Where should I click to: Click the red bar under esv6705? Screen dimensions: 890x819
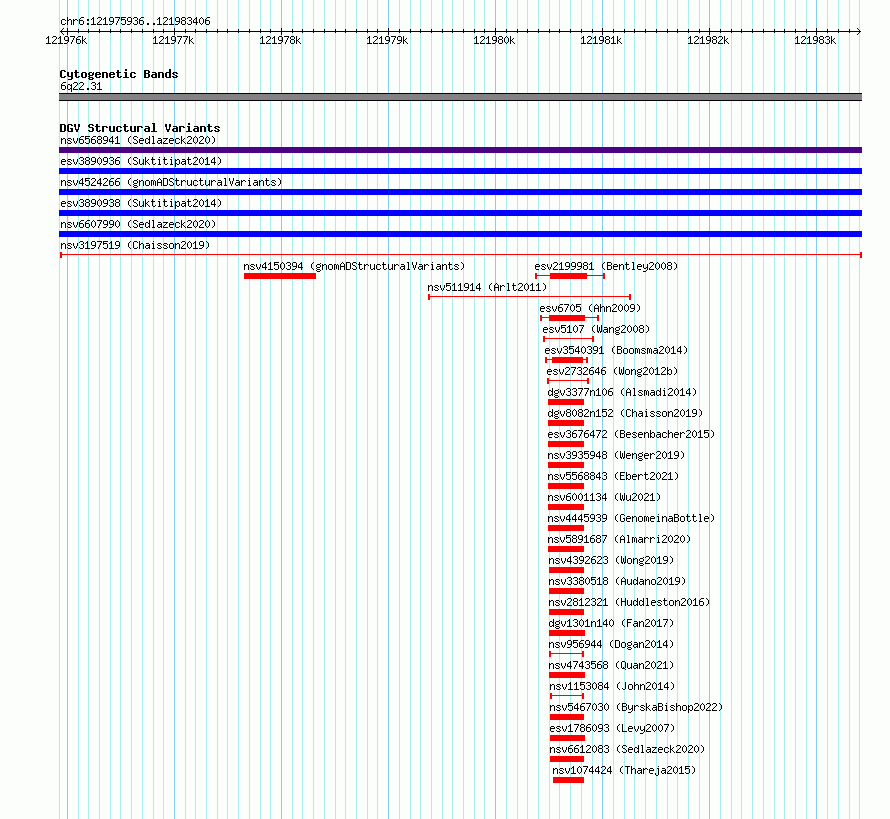coord(567,318)
